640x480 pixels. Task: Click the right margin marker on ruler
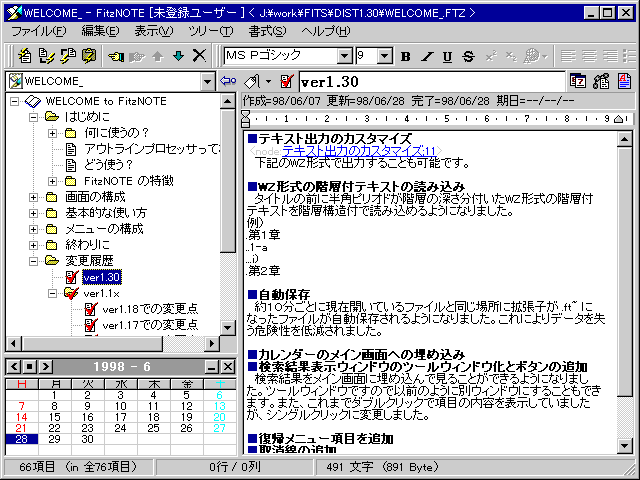point(619,119)
